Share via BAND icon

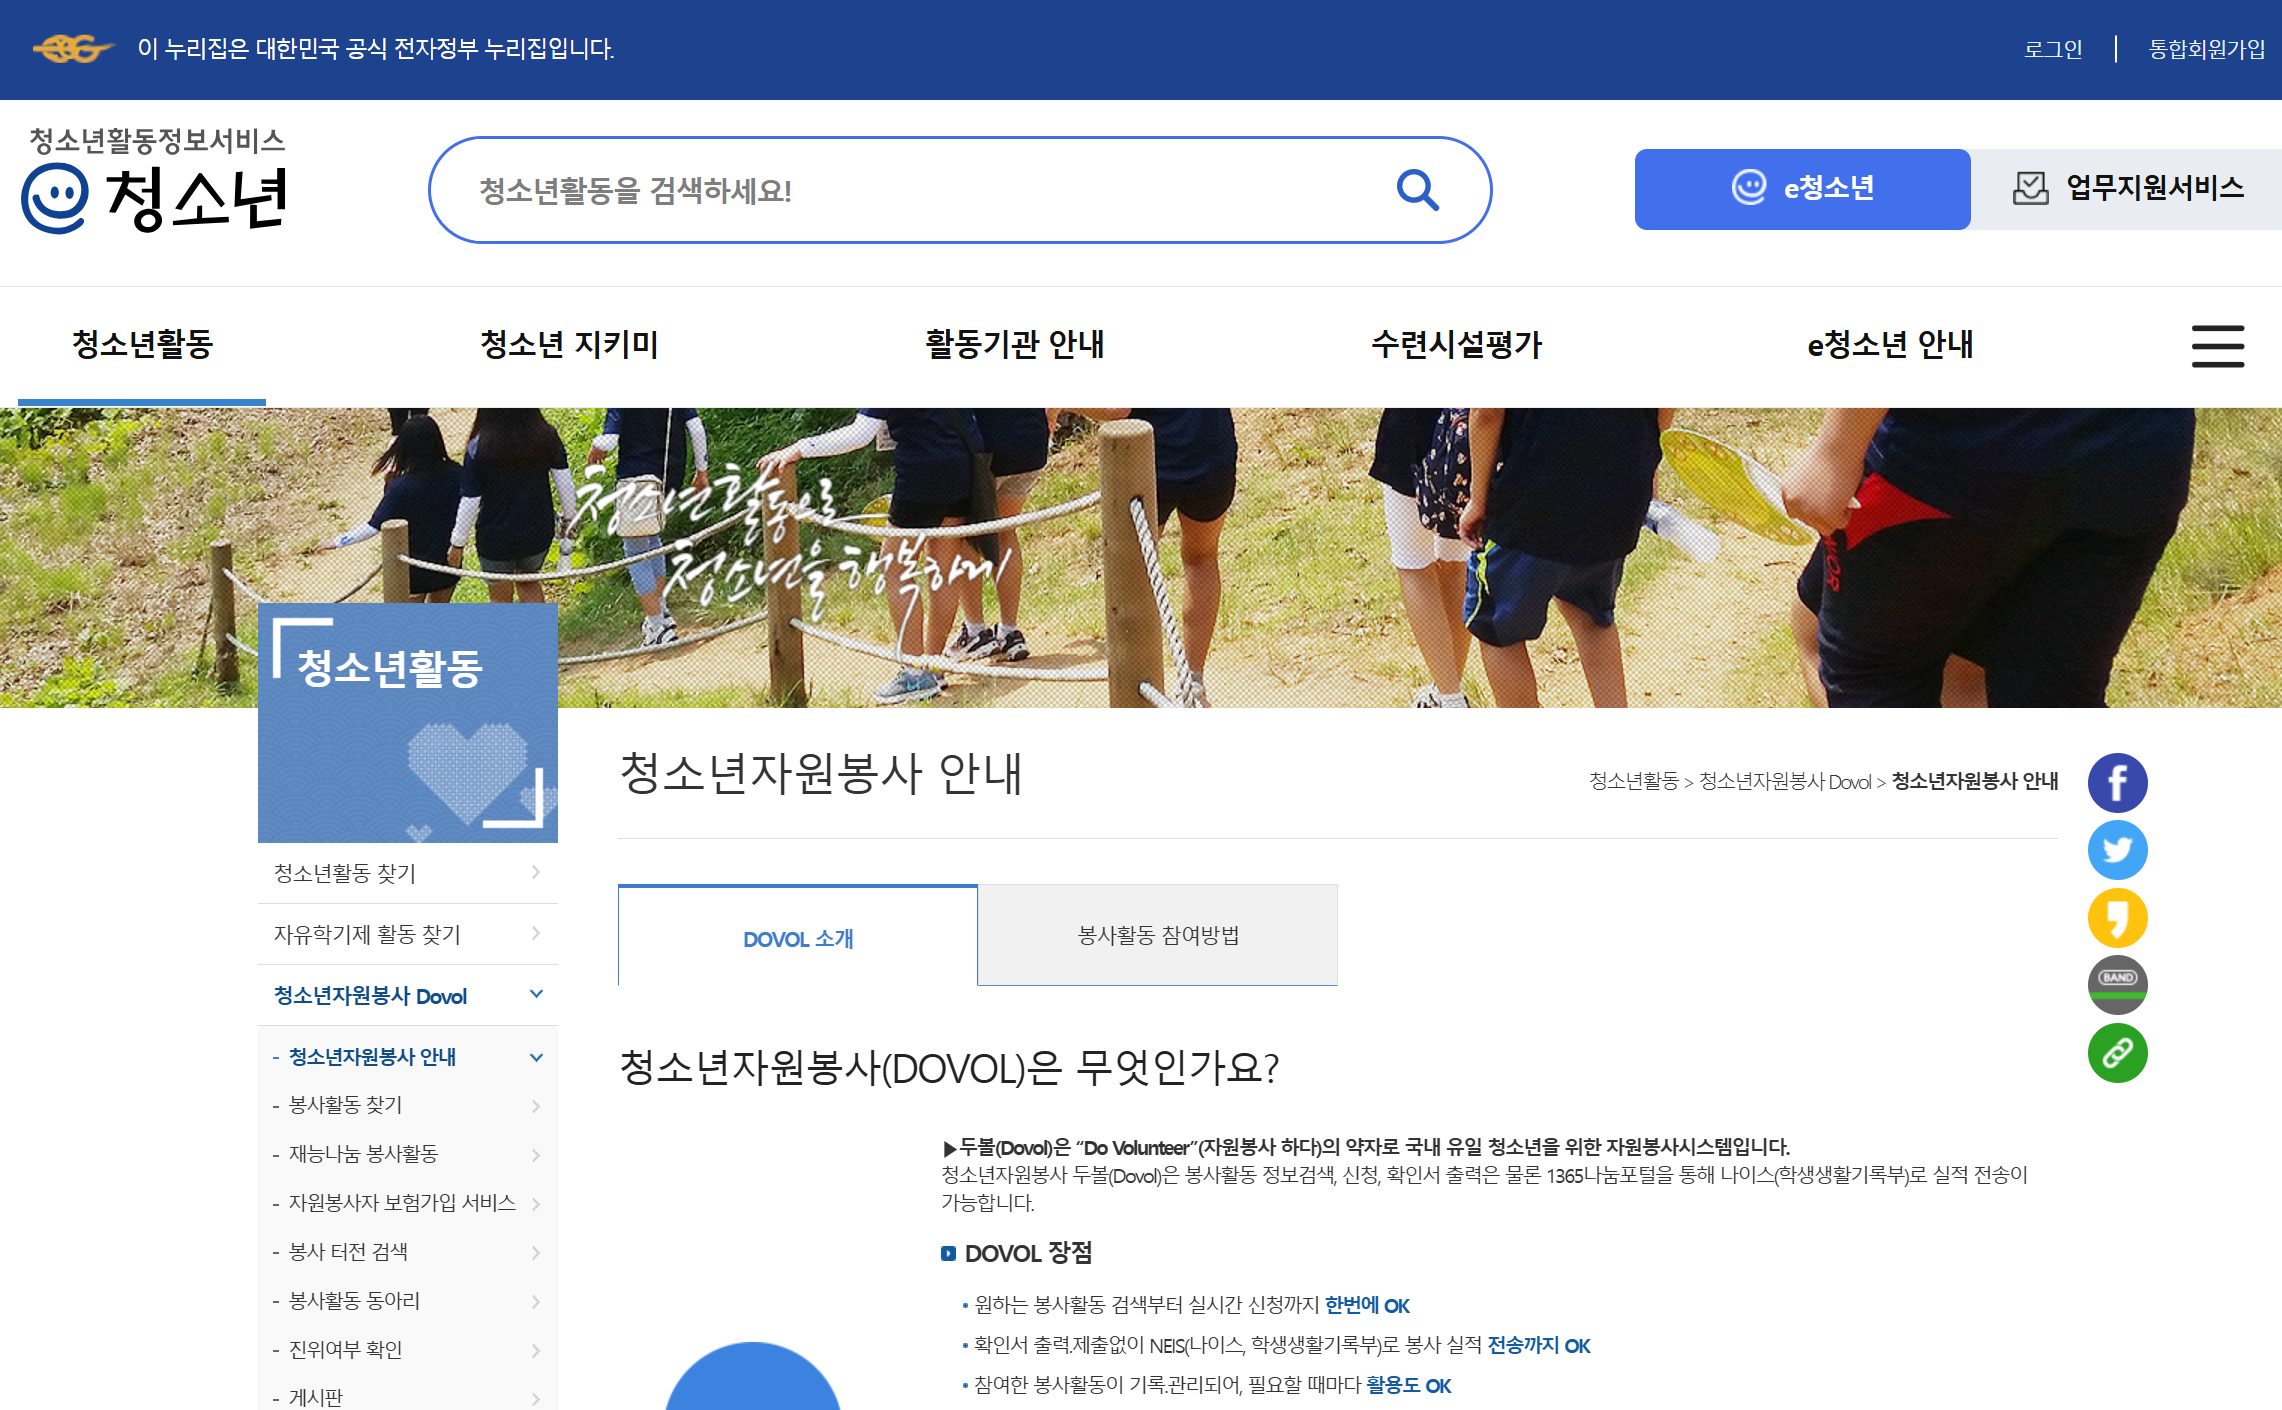coord(2117,985)
